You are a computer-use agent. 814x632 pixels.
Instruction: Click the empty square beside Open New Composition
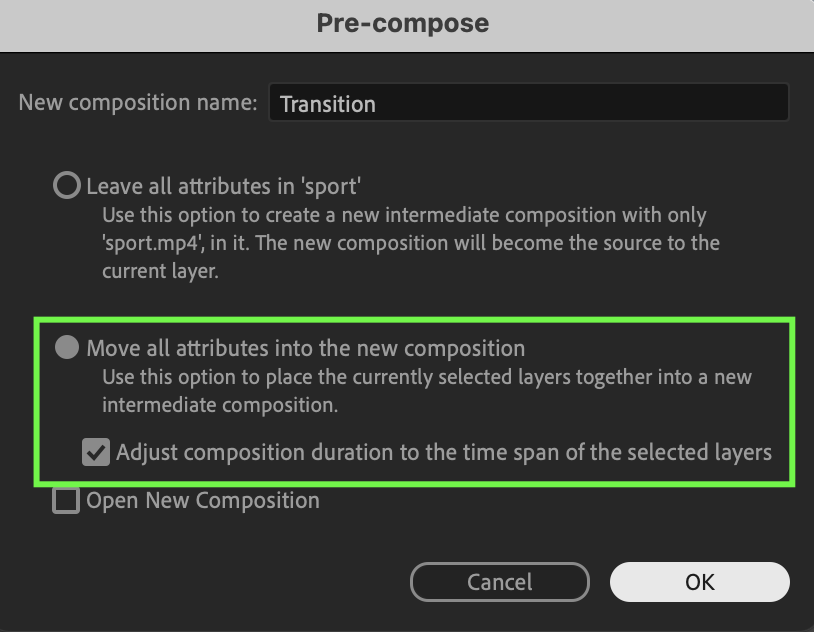[x=66, y=501]
